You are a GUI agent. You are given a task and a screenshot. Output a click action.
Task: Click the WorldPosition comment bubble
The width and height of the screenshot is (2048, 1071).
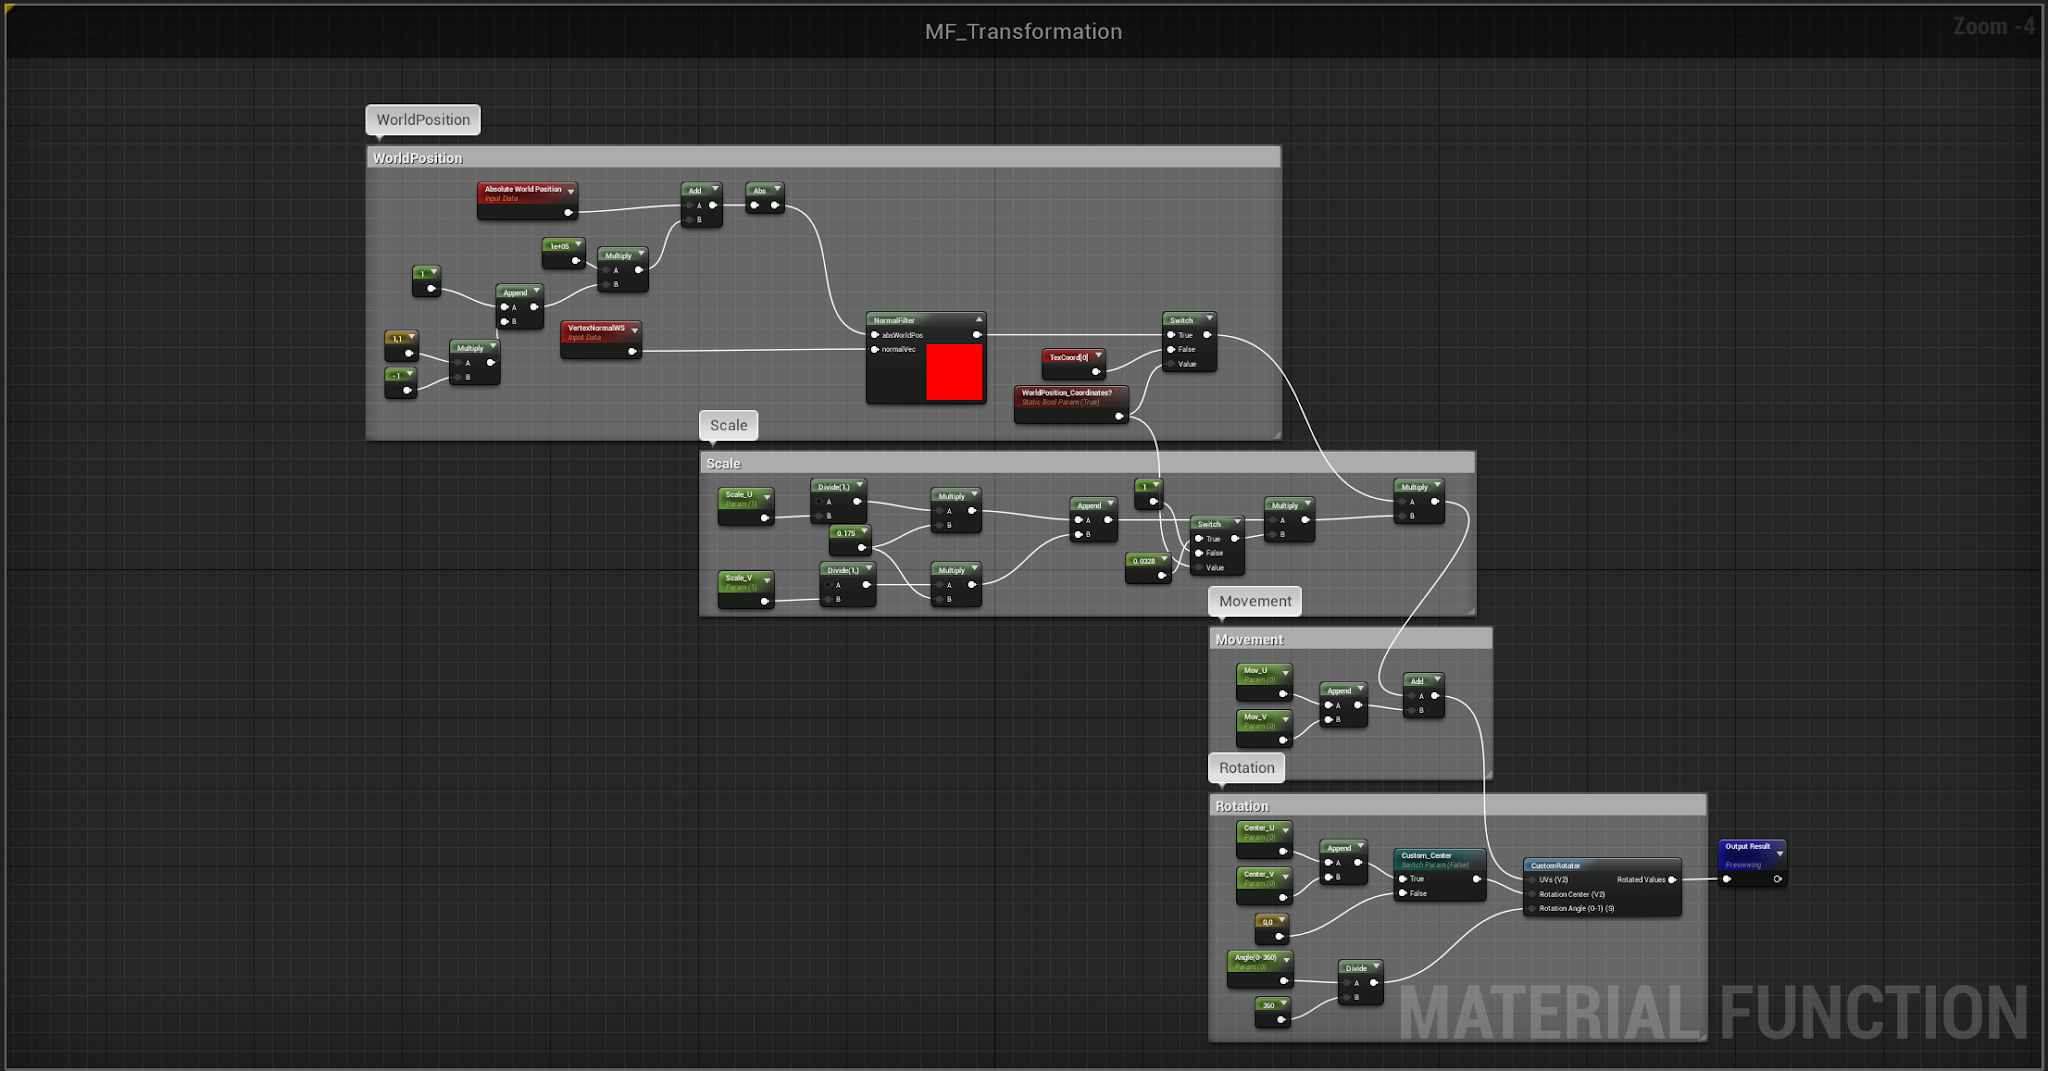coord(423,120)
